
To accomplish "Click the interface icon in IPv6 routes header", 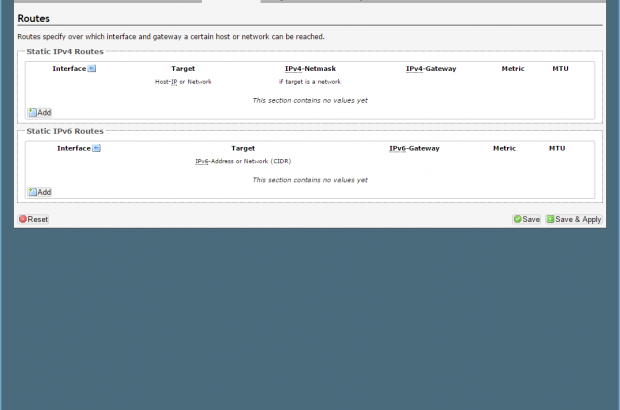I will tap(96, 148).
